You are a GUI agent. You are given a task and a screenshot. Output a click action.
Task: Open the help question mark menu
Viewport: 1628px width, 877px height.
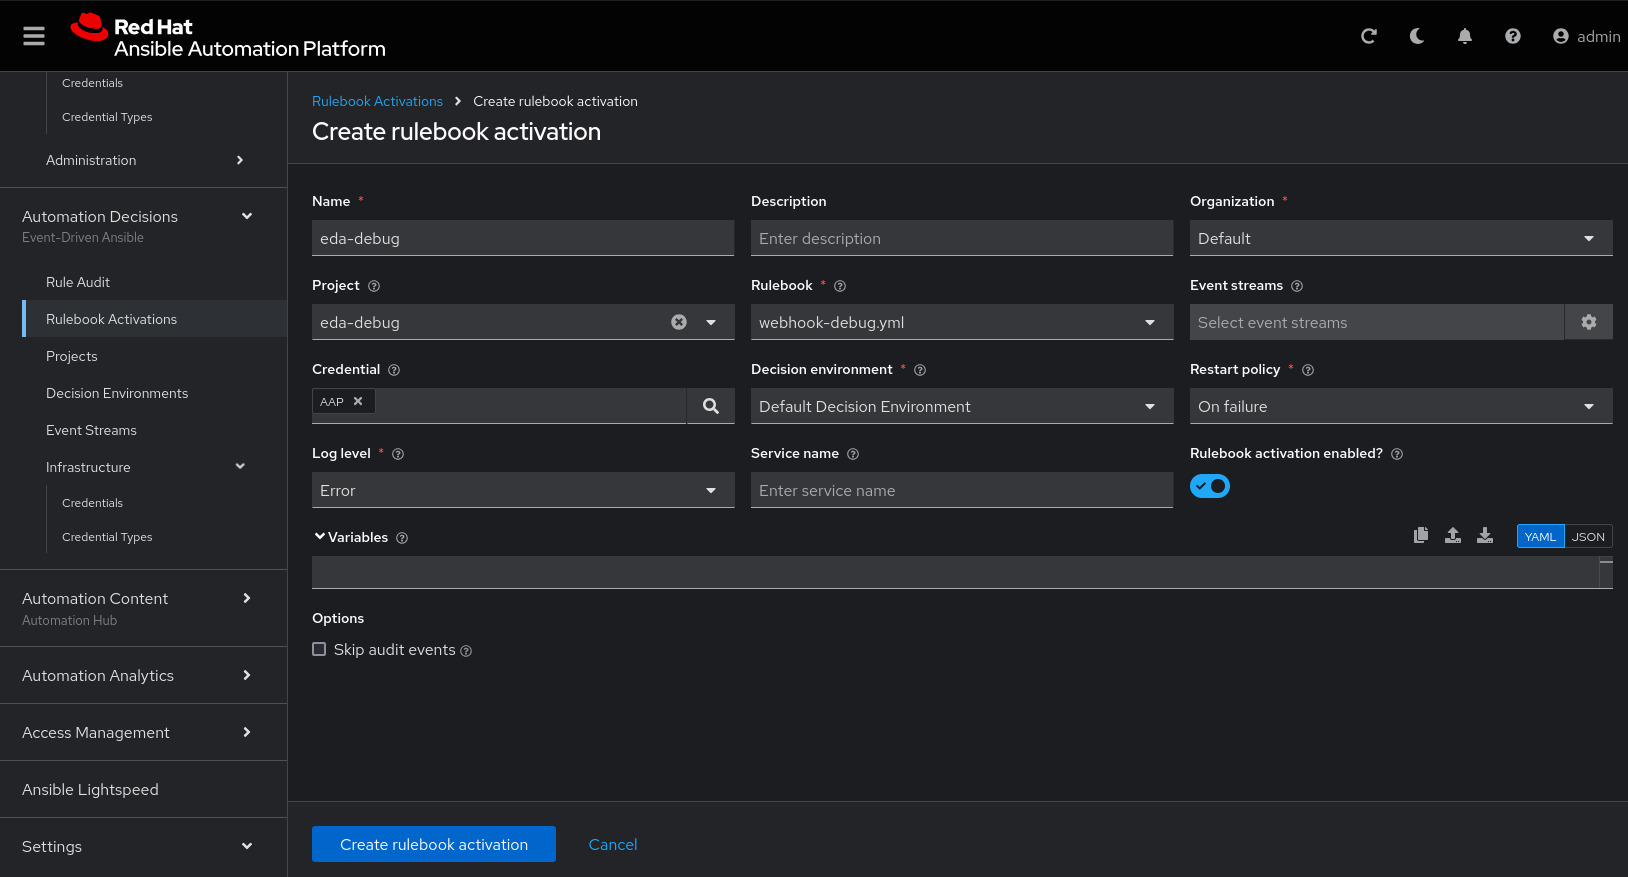tap(1513, 36)
